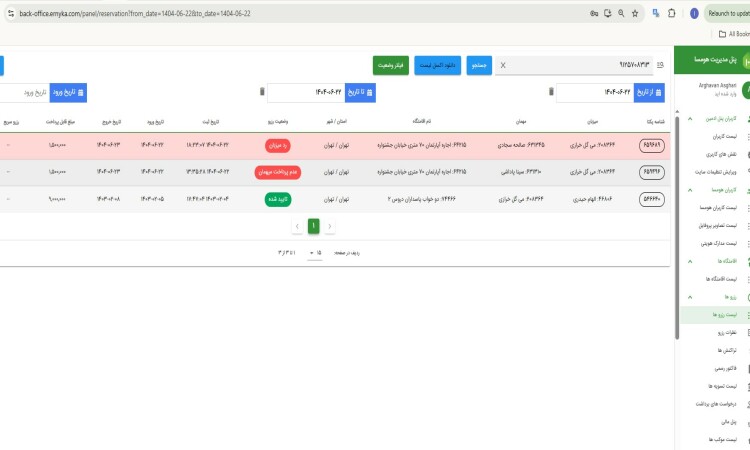The width and height of the screenshot is (750, 450).
Task: Open the browser zoom magnifier icon
Action: pyautogui.click(x=621, y=13)
